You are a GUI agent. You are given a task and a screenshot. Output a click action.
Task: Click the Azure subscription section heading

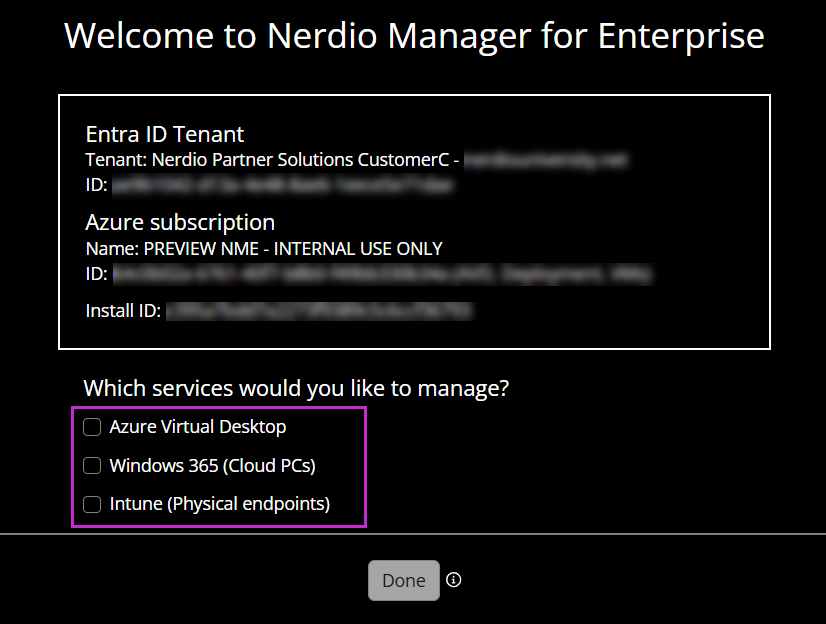pyautogui.click(x=180, y=222)
